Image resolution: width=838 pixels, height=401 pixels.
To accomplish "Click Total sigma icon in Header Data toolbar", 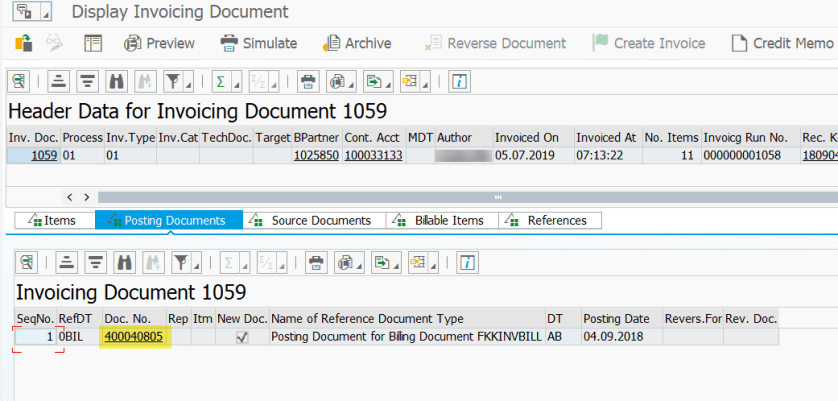I will coord(220,82).
